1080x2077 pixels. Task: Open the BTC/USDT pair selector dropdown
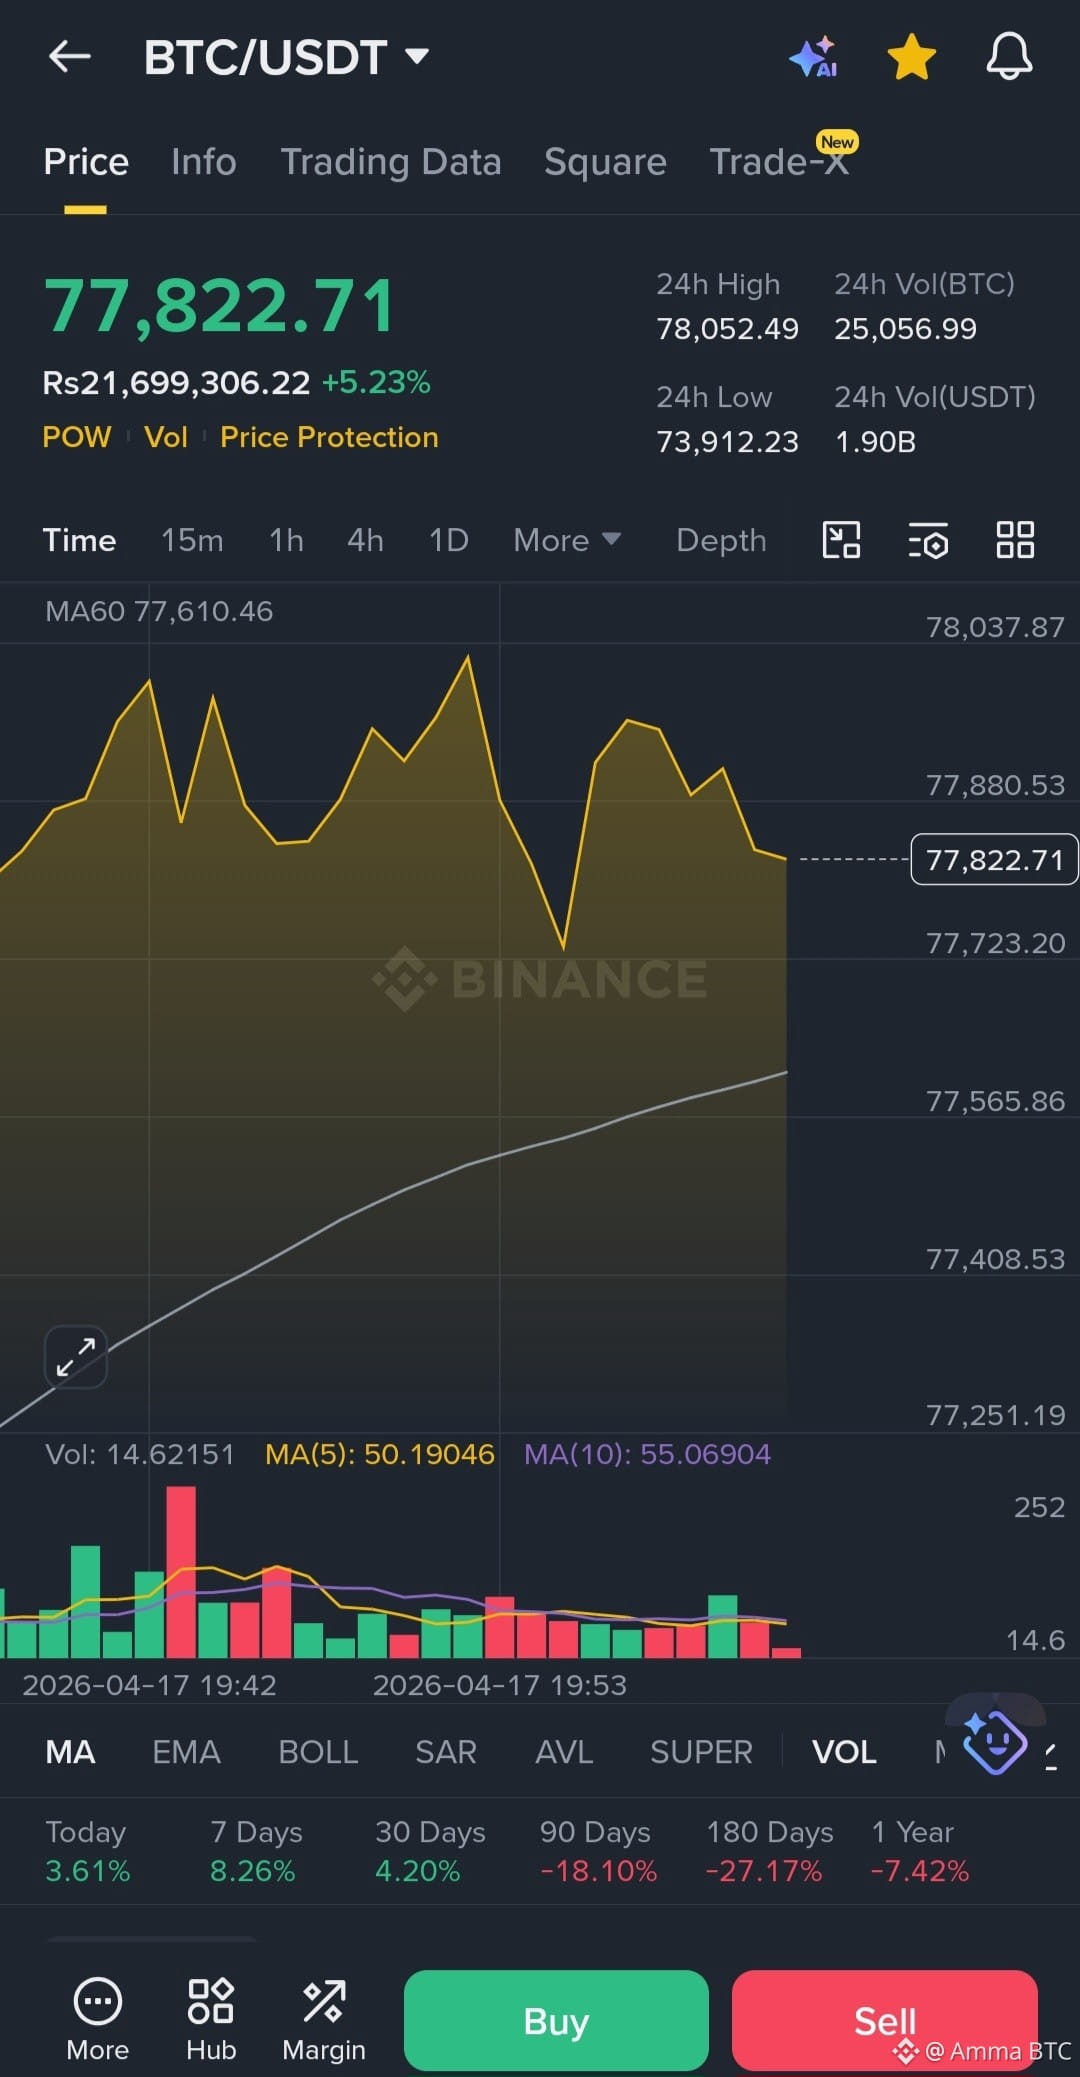287,57
